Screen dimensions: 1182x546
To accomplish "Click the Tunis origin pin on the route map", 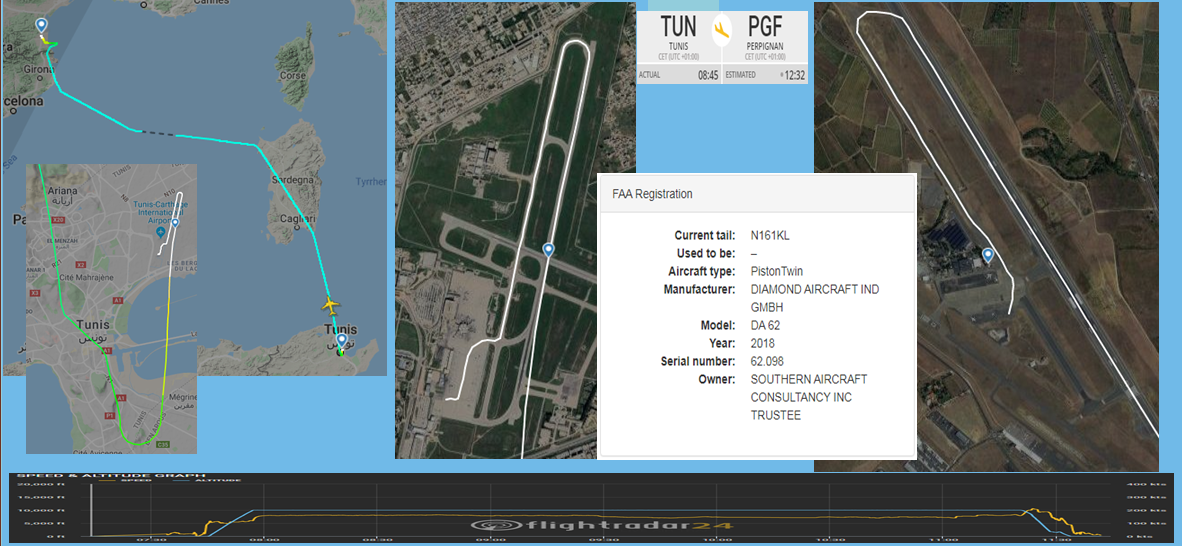I will point(341,341).
